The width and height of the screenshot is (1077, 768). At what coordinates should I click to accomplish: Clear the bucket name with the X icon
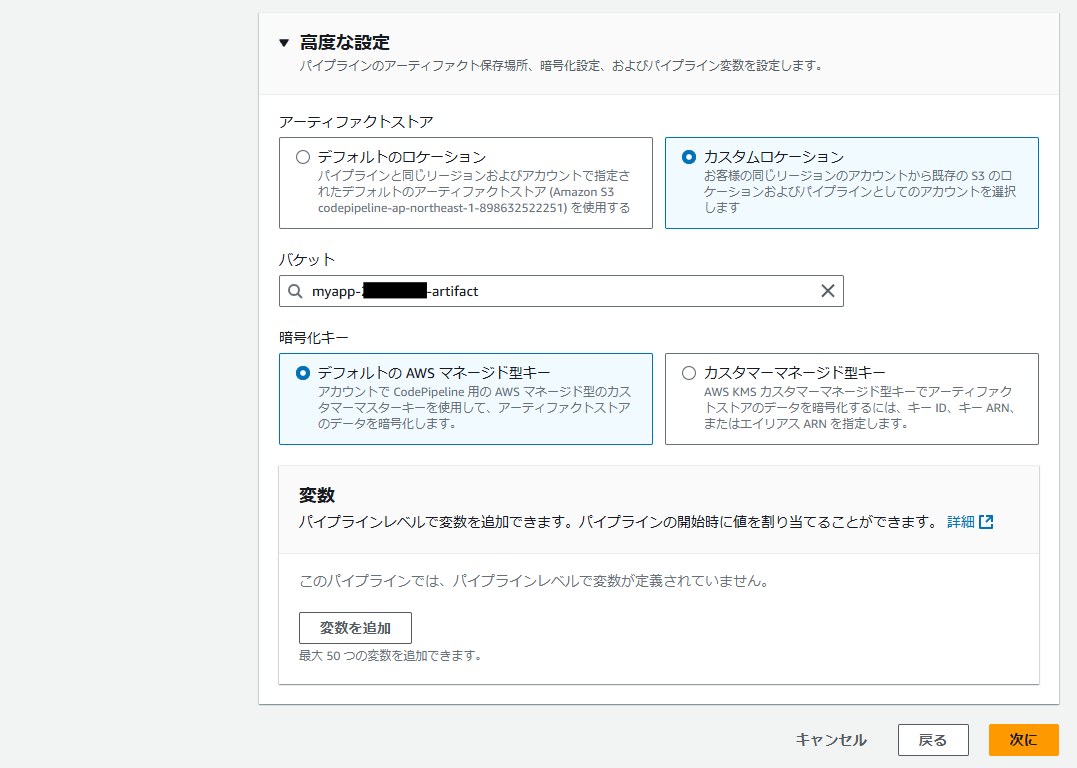828,291
